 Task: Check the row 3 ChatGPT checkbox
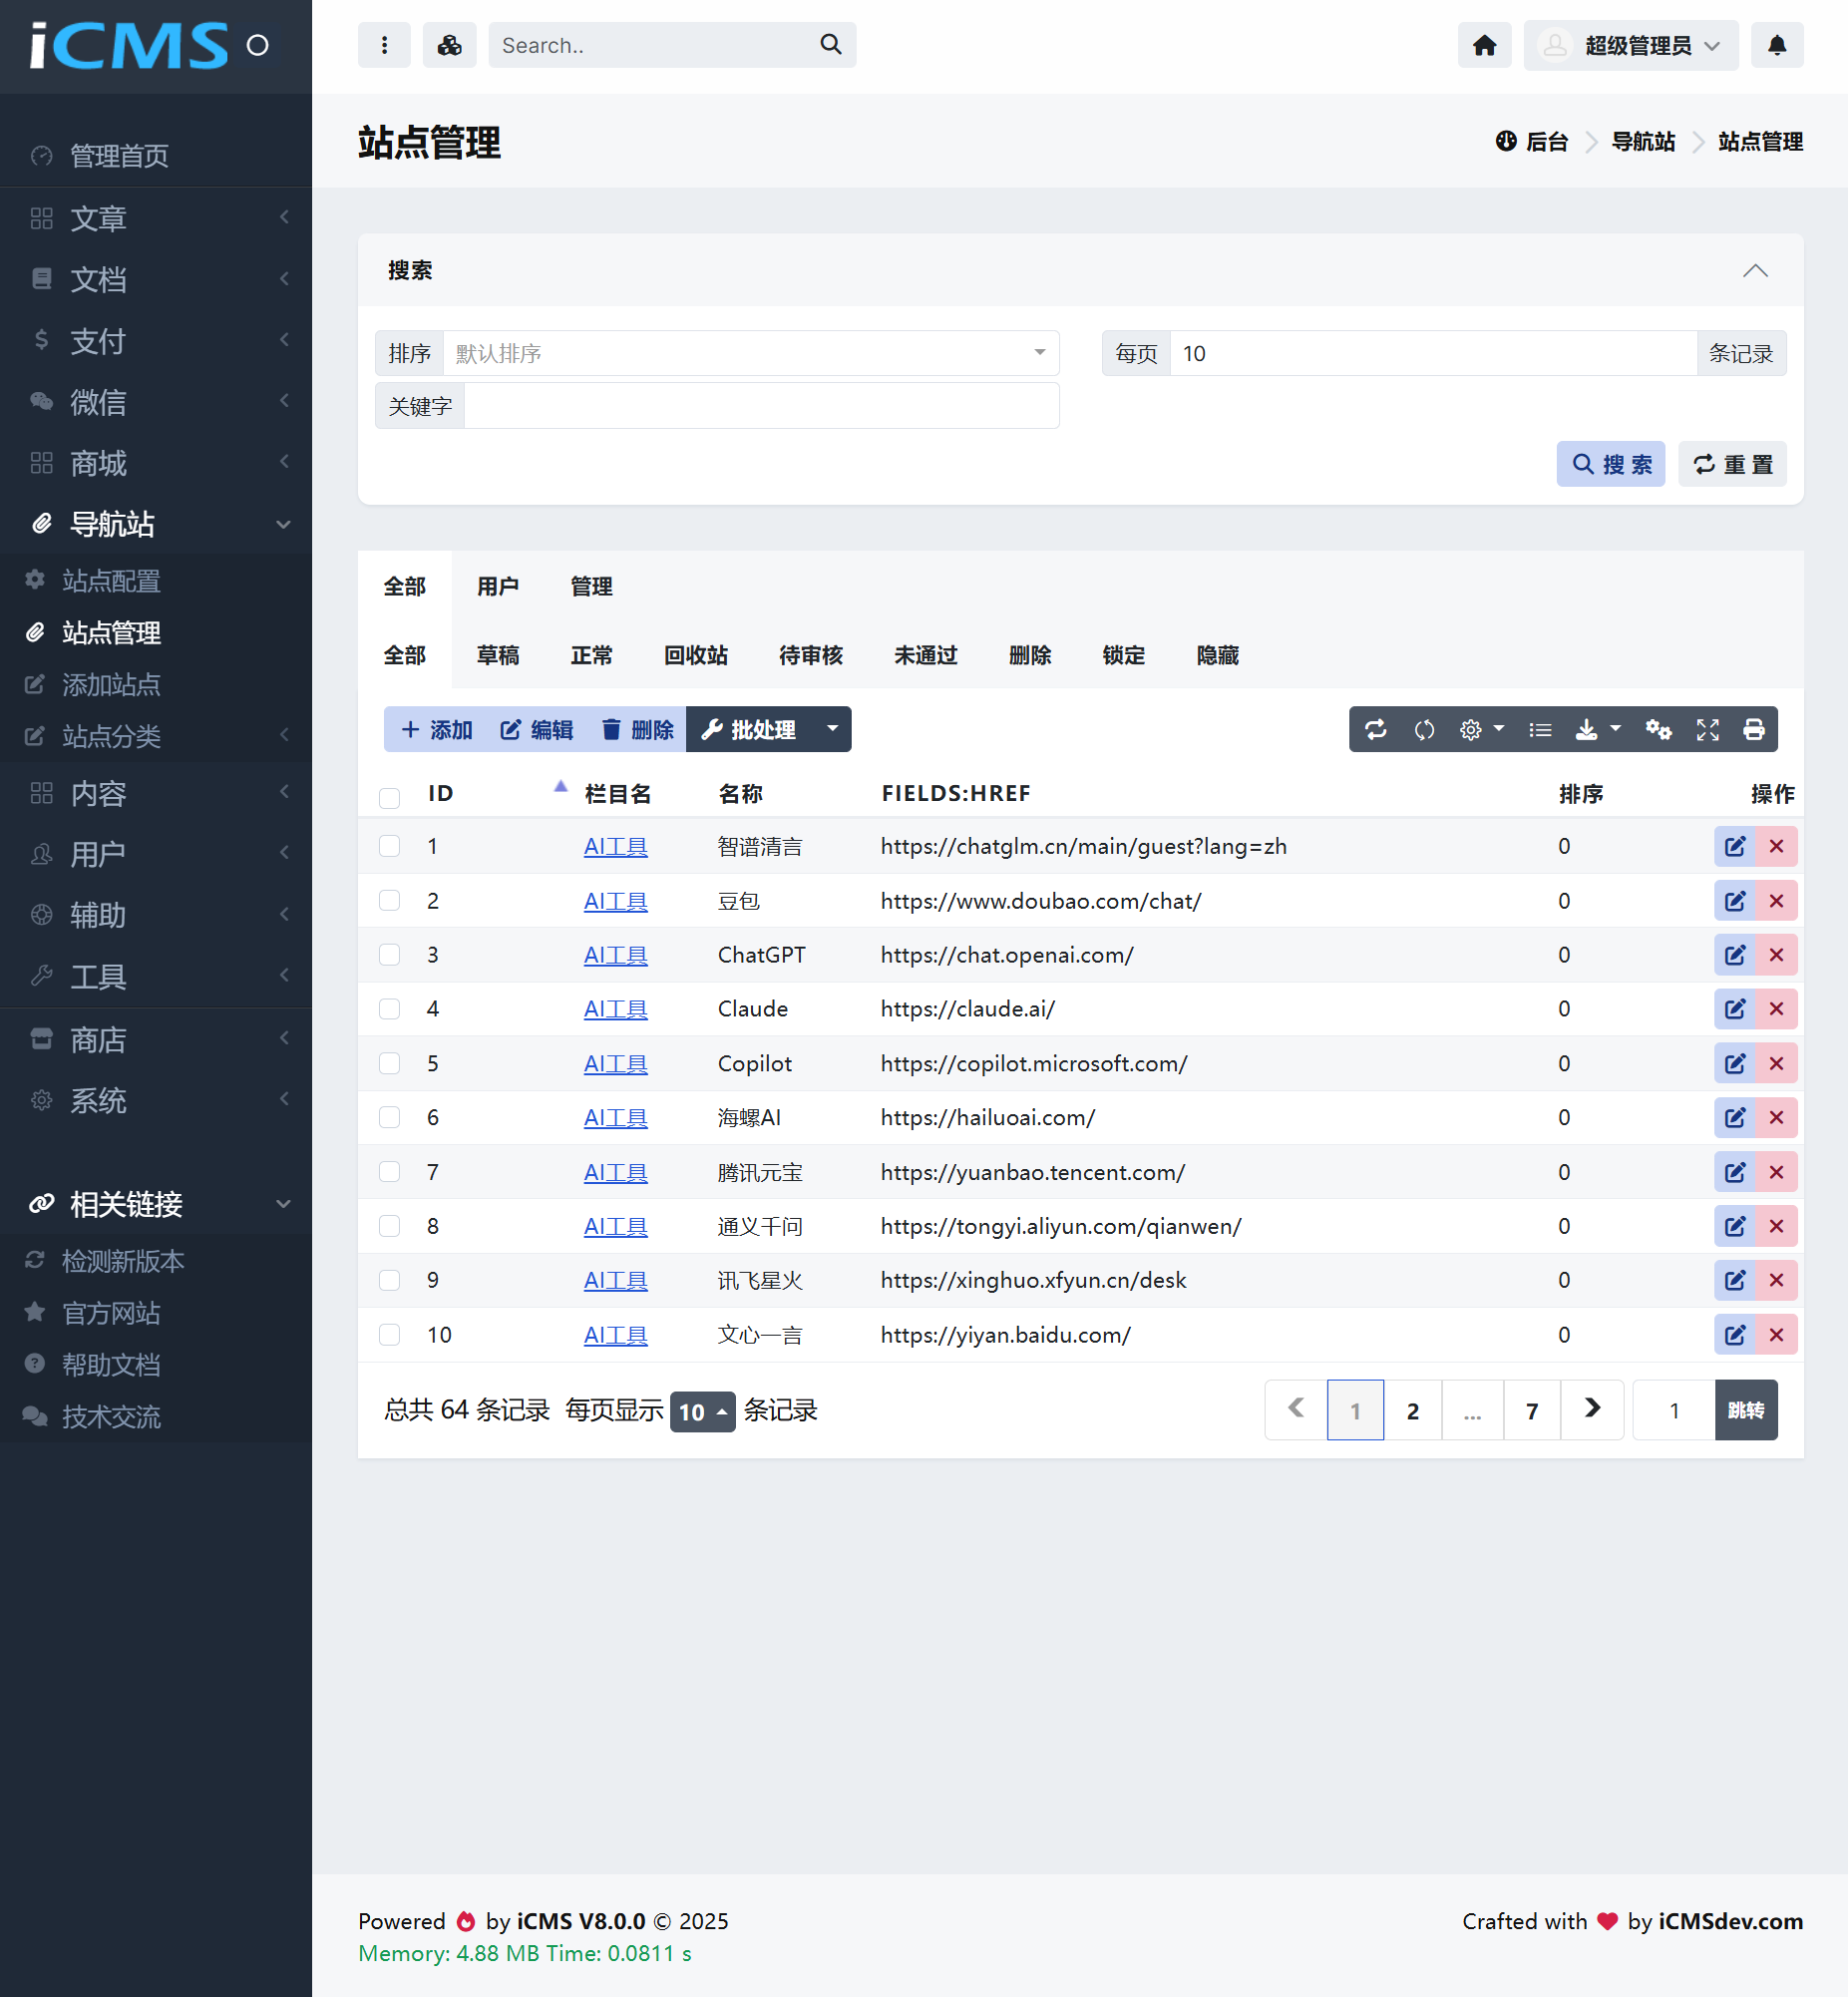[389, 954]
